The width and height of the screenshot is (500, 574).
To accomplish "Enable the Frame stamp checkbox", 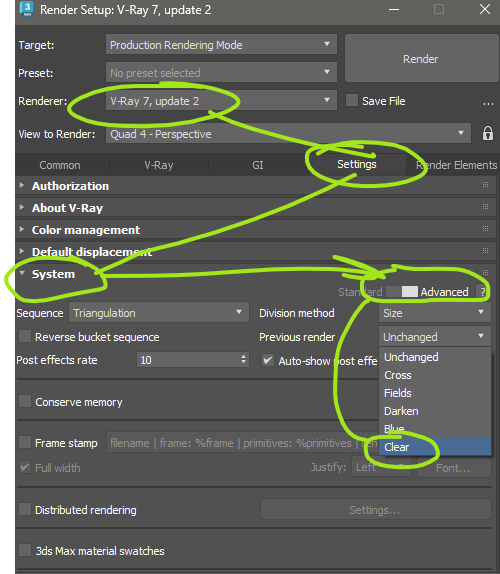I will 25,442.
